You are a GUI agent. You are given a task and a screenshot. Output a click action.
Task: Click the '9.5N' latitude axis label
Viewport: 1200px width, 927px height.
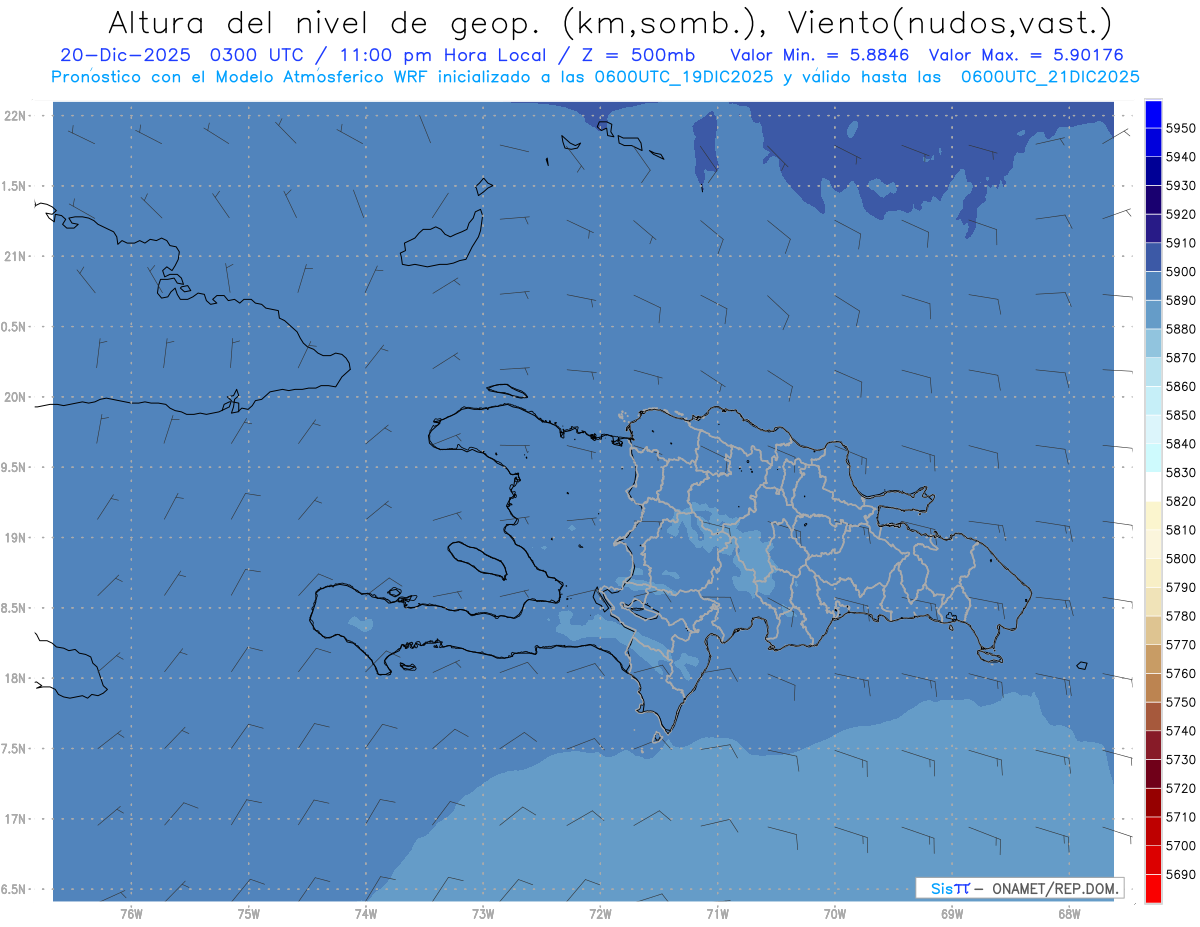(x=15, y=467)
